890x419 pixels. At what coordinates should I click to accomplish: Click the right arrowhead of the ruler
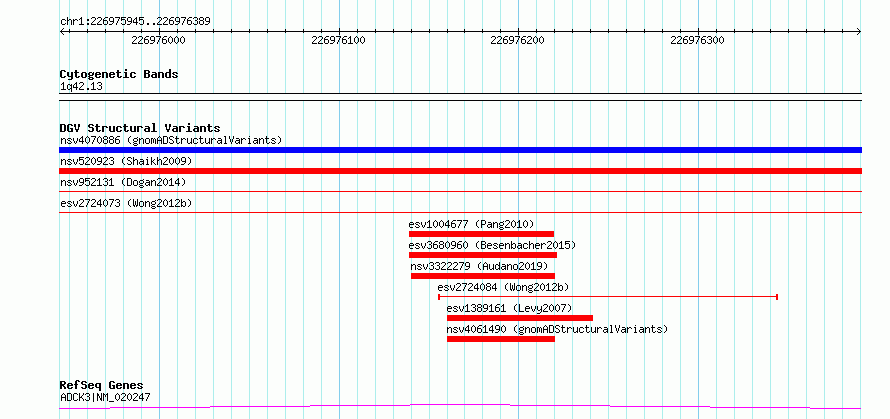point(859,32)
